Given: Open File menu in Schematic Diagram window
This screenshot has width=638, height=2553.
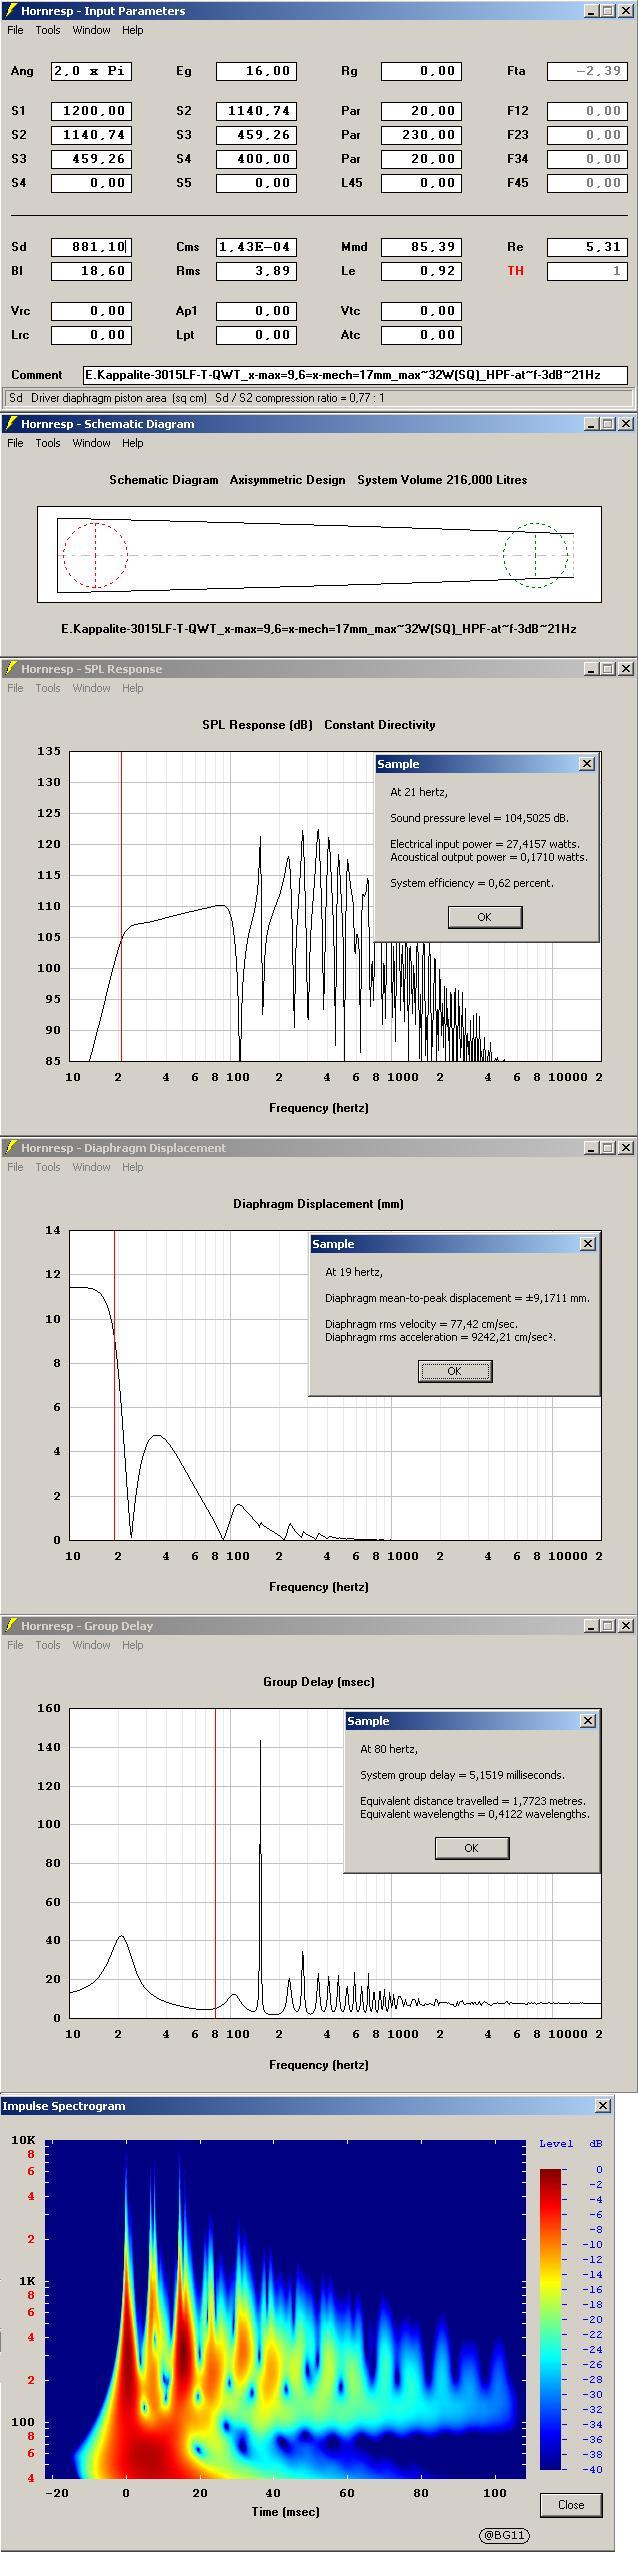Looking at the screenshot, I should click(x=15, y=443).
